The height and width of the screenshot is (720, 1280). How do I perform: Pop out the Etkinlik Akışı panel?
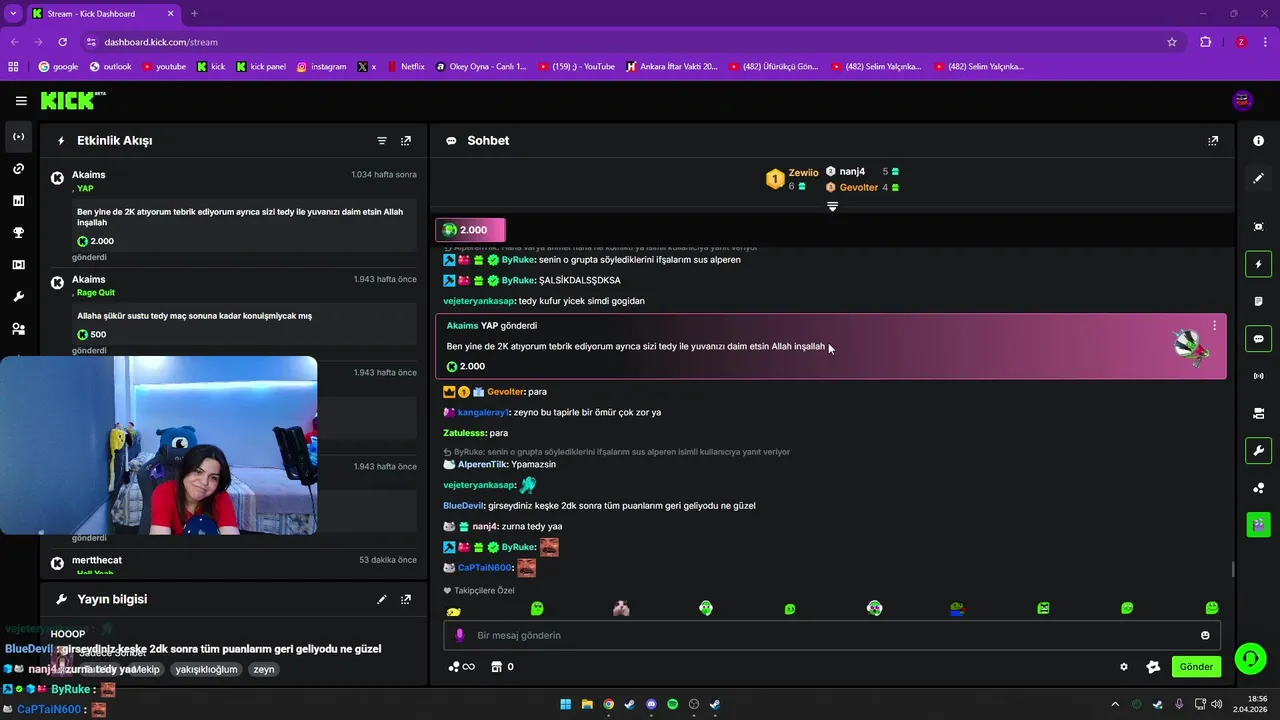click(406, 141)
